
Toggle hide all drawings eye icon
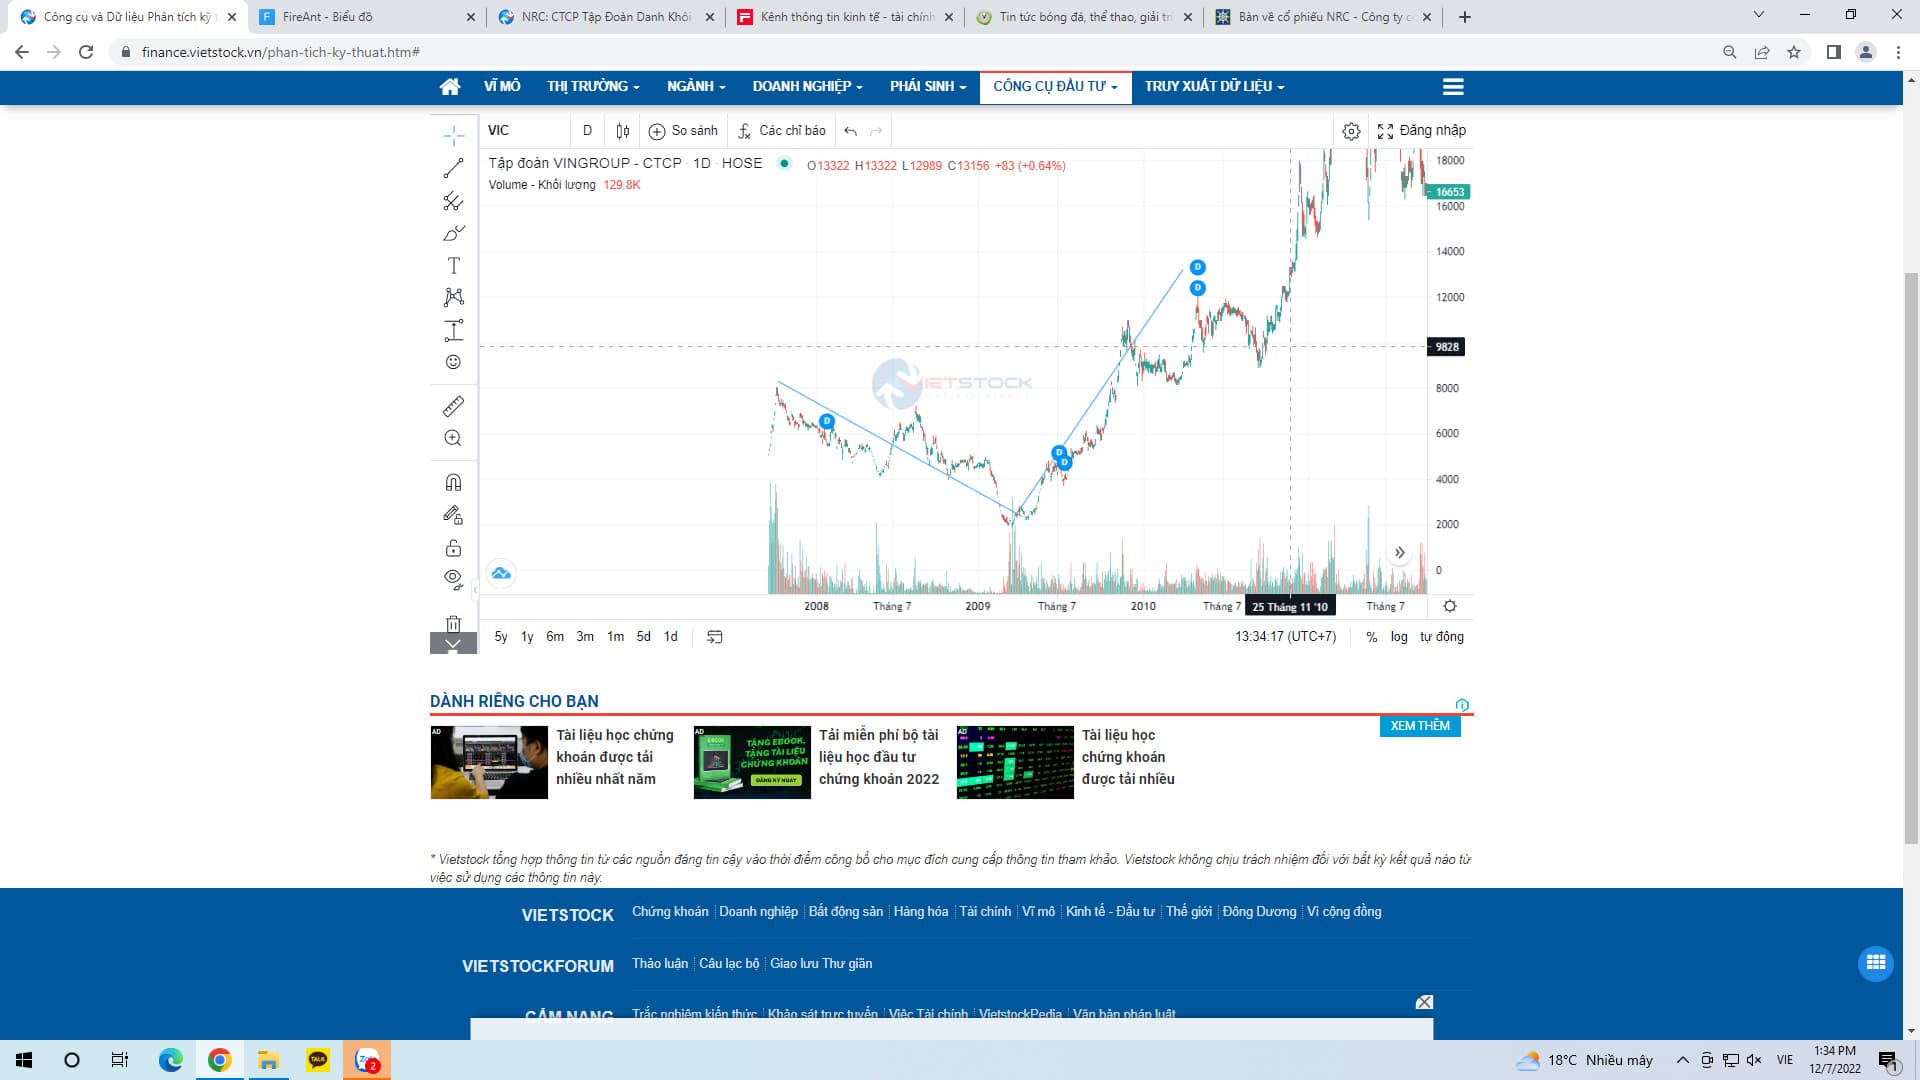[x=453, y=578]
